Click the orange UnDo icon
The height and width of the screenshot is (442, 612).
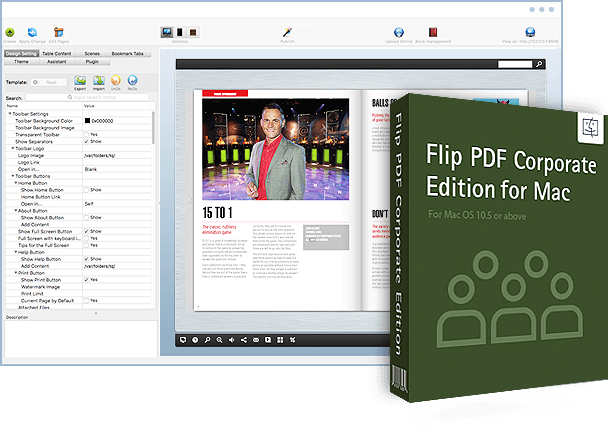click(x=116, y=80)
